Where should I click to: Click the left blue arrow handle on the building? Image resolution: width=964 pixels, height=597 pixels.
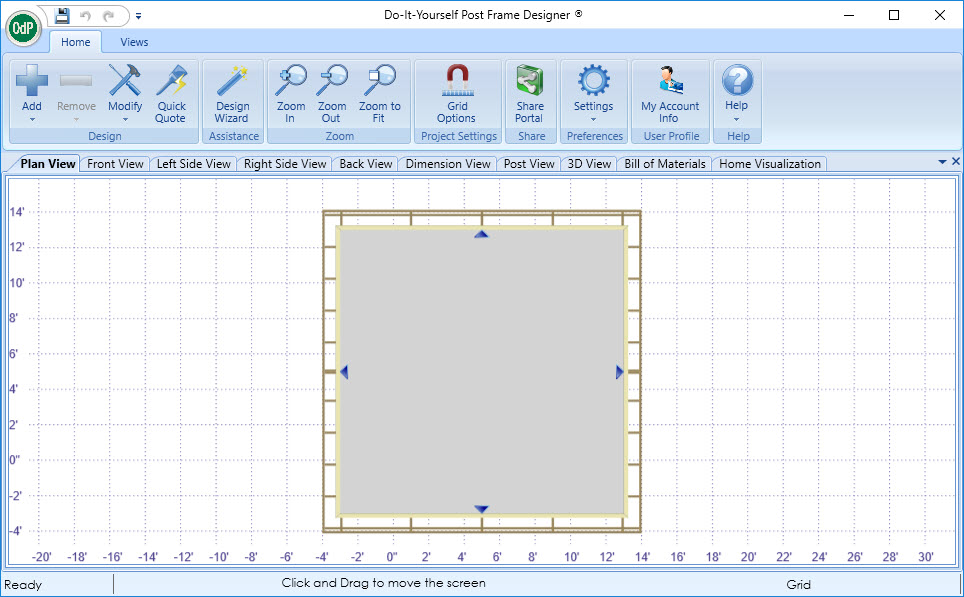[344, 372]
